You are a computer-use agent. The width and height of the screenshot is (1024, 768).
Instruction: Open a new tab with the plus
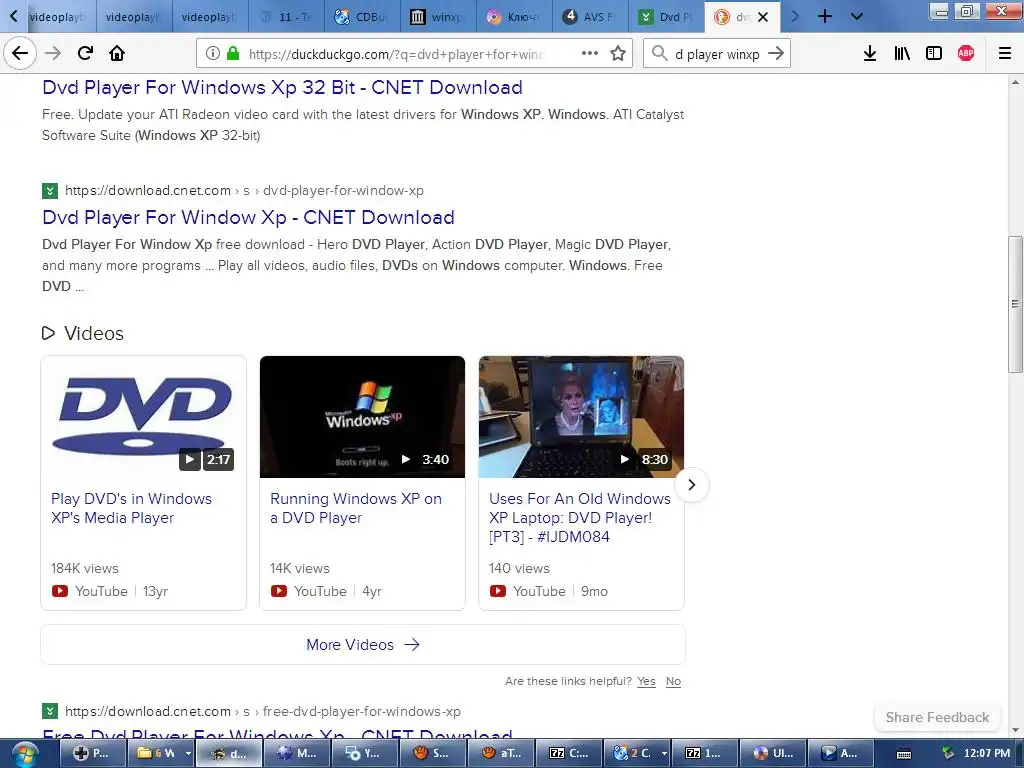(x=825, y=16)
